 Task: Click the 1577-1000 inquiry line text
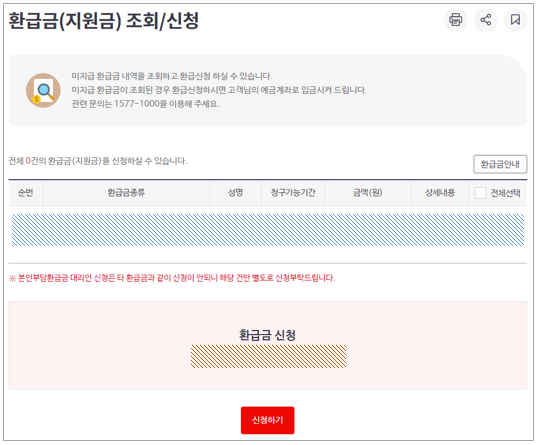tap(145, 104)
